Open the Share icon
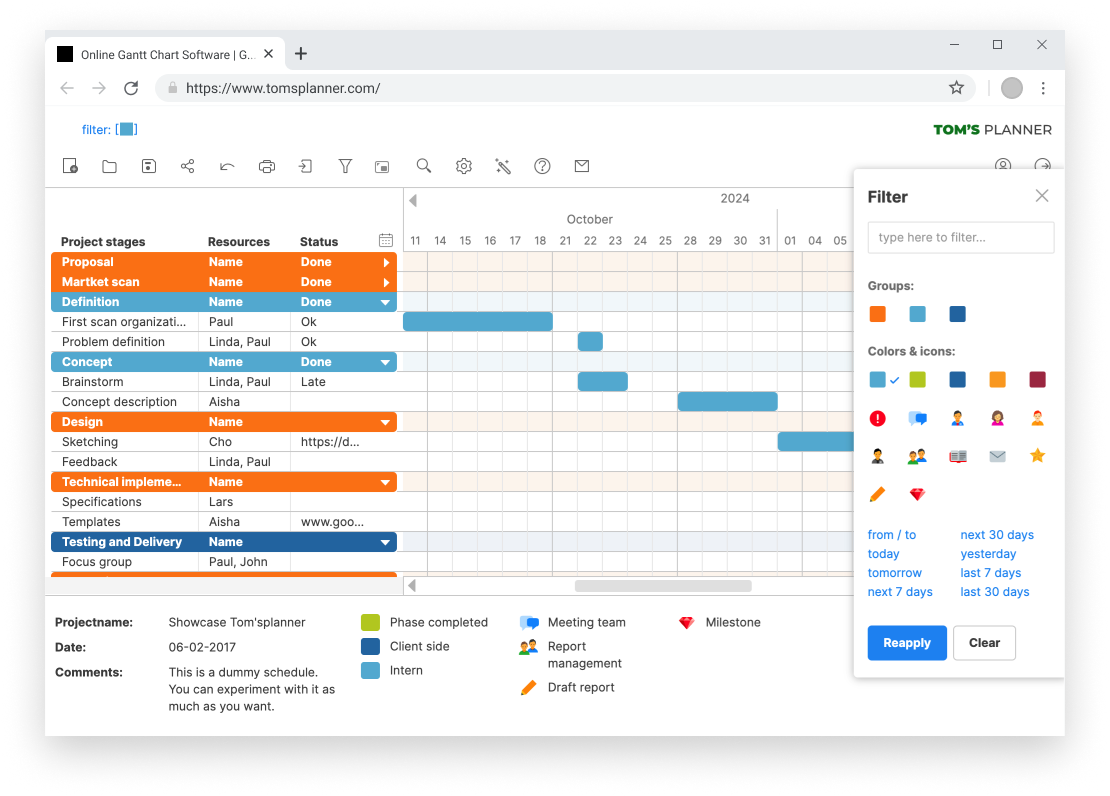Viewport: 1110px width, 796px height. point(187,166)
